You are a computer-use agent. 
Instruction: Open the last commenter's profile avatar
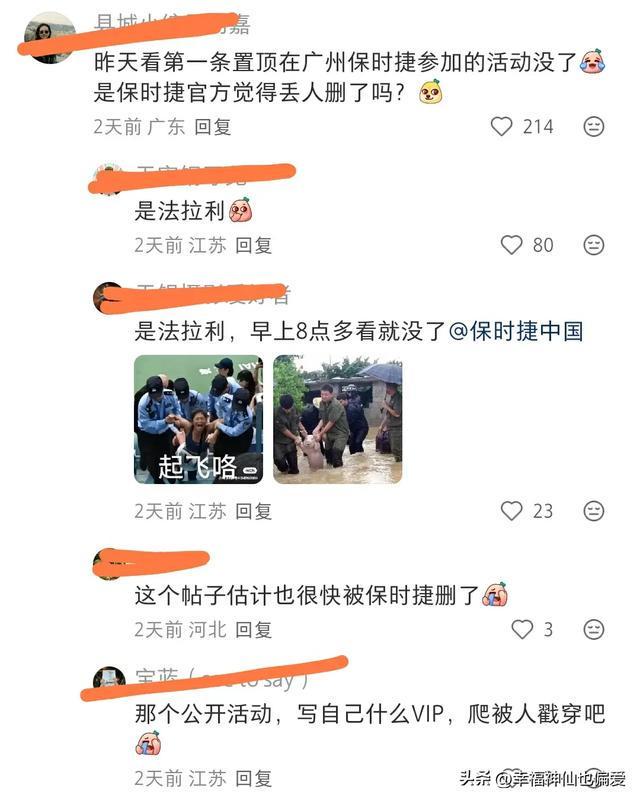(x=109, y=679)
